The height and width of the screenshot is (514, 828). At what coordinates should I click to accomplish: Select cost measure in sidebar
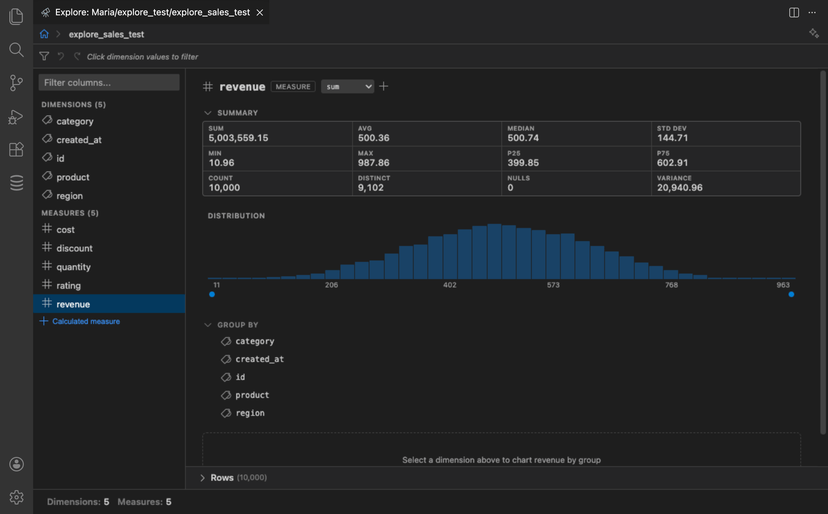pyautogui.click(x=109, y=229)
